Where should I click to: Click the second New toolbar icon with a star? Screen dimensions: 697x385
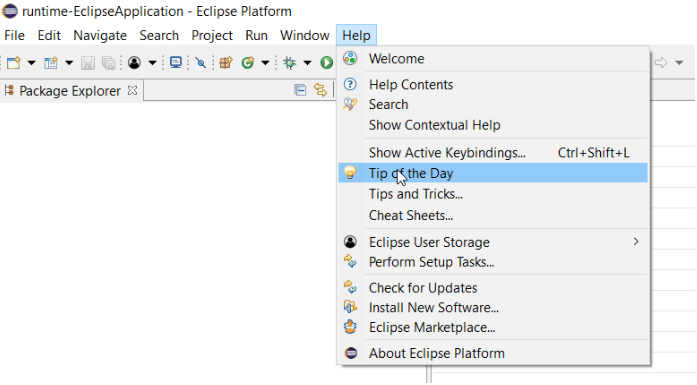point(51,63)
